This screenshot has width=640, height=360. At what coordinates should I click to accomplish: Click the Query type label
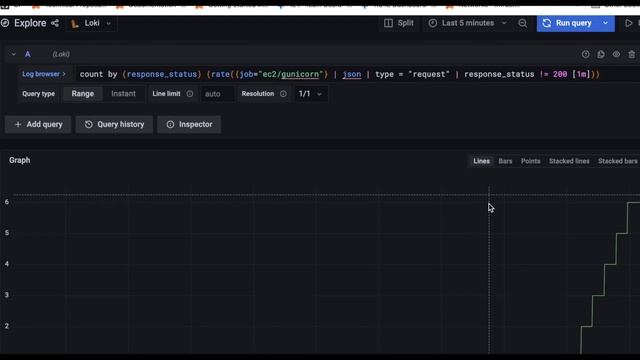[38, 94]
